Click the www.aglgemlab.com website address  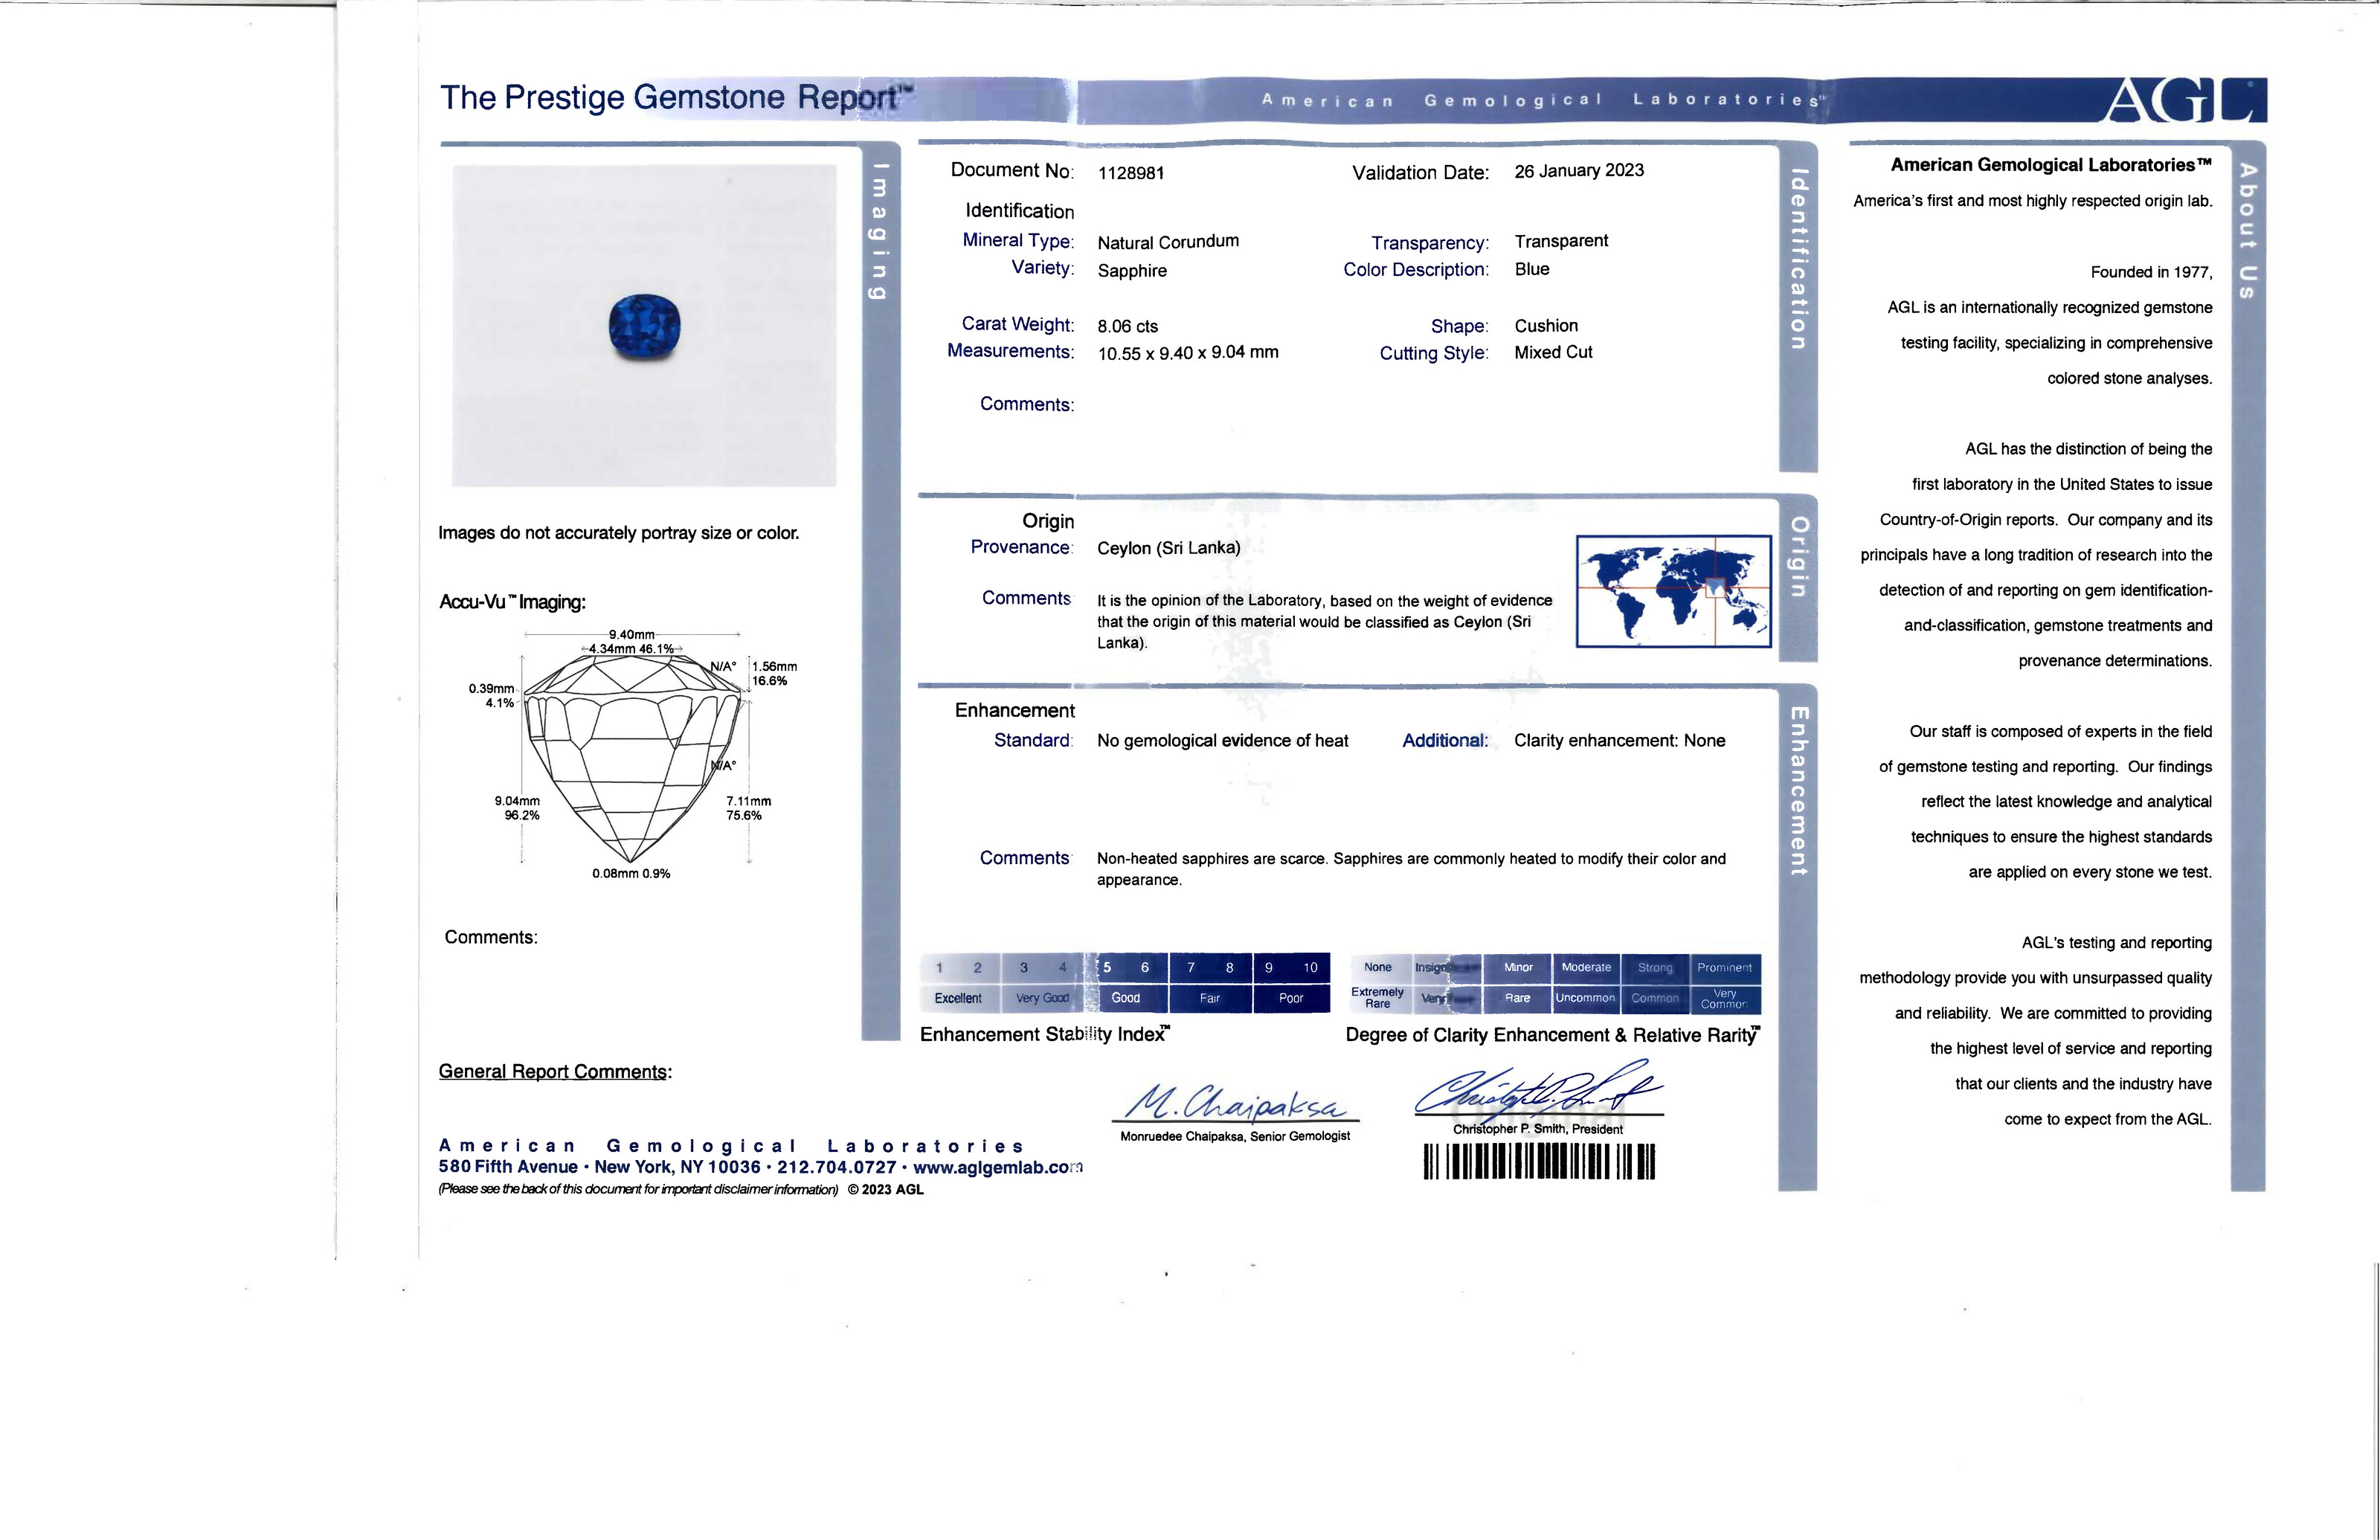coord(998,1167)
